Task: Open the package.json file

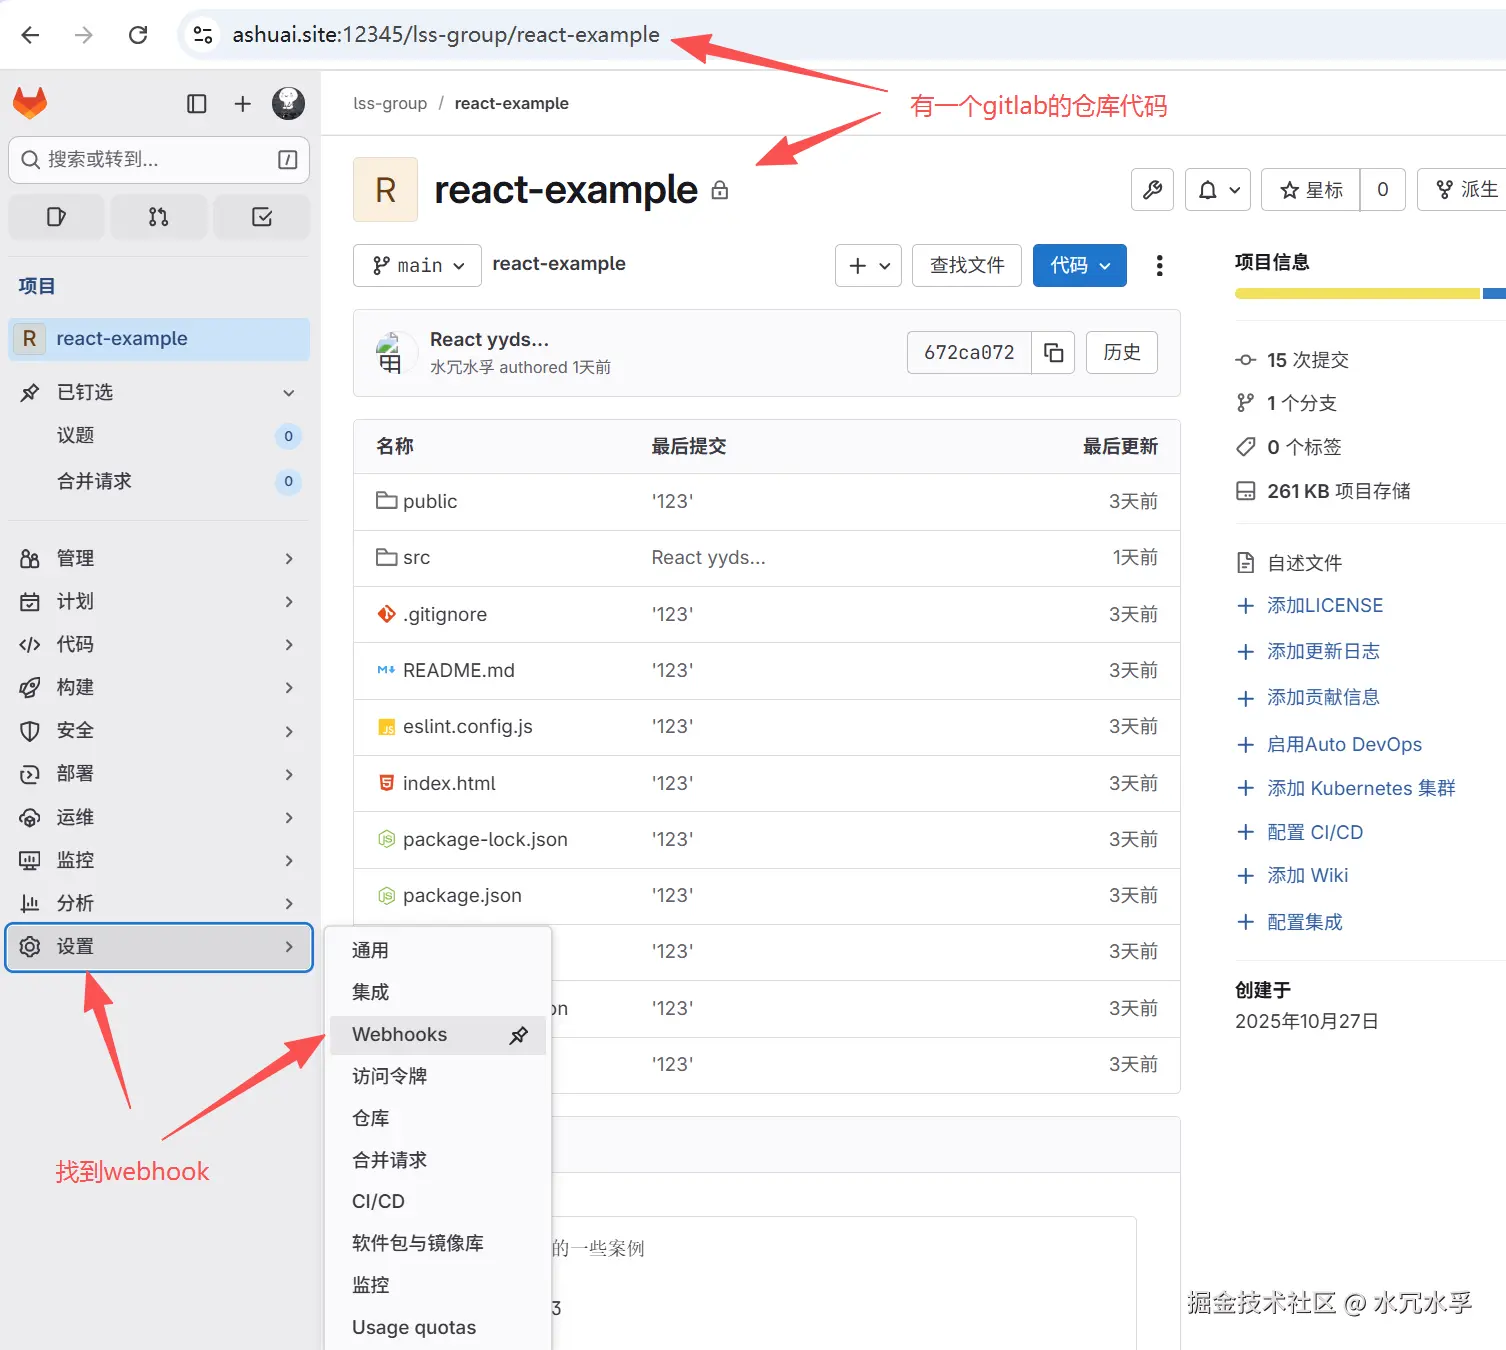Action: [462, 896]
